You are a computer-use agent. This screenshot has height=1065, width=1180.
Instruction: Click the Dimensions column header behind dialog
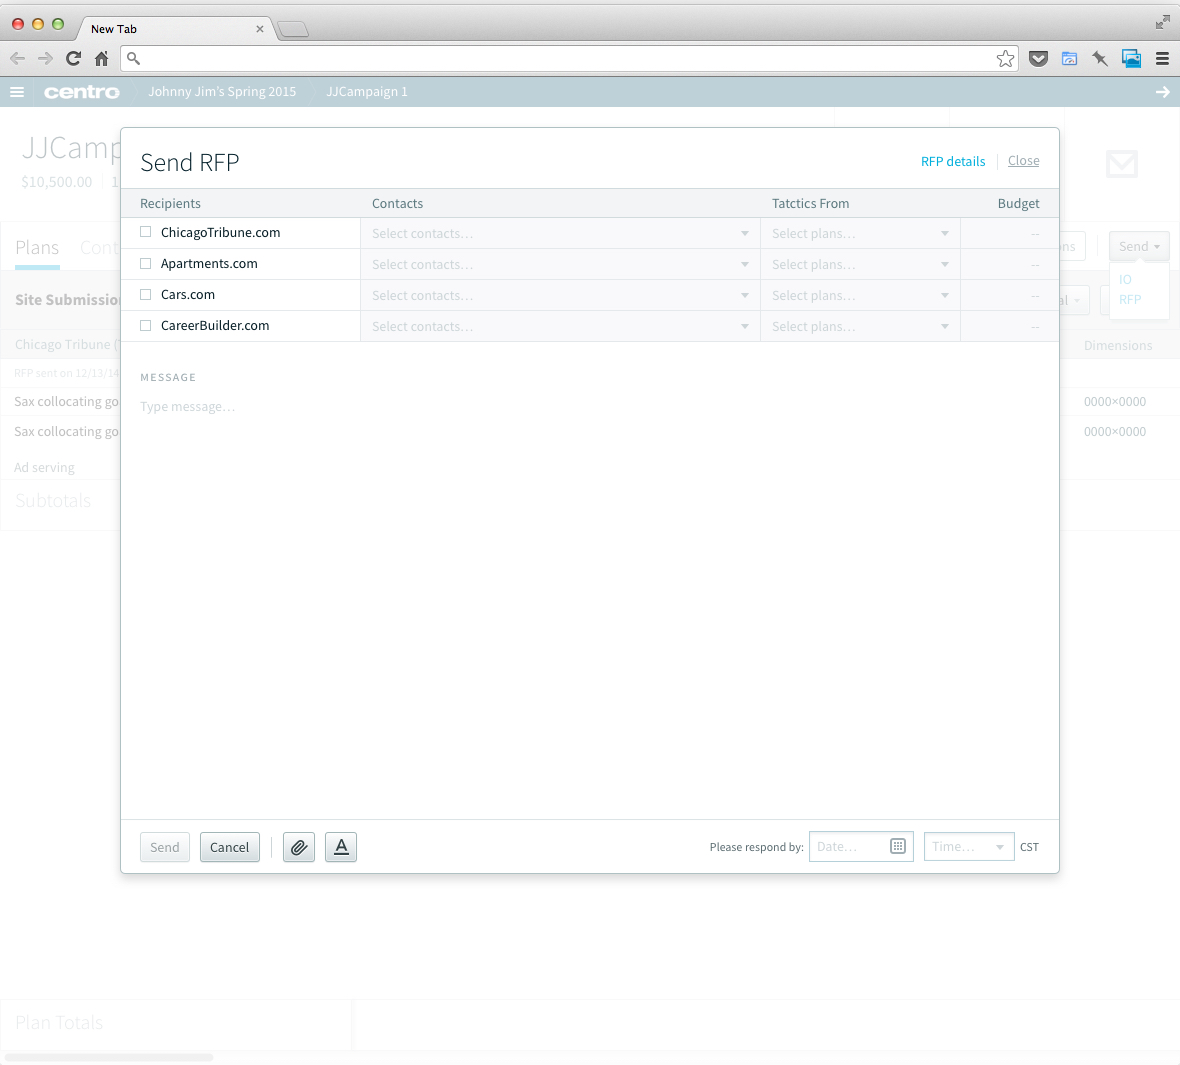[1118, 345]
